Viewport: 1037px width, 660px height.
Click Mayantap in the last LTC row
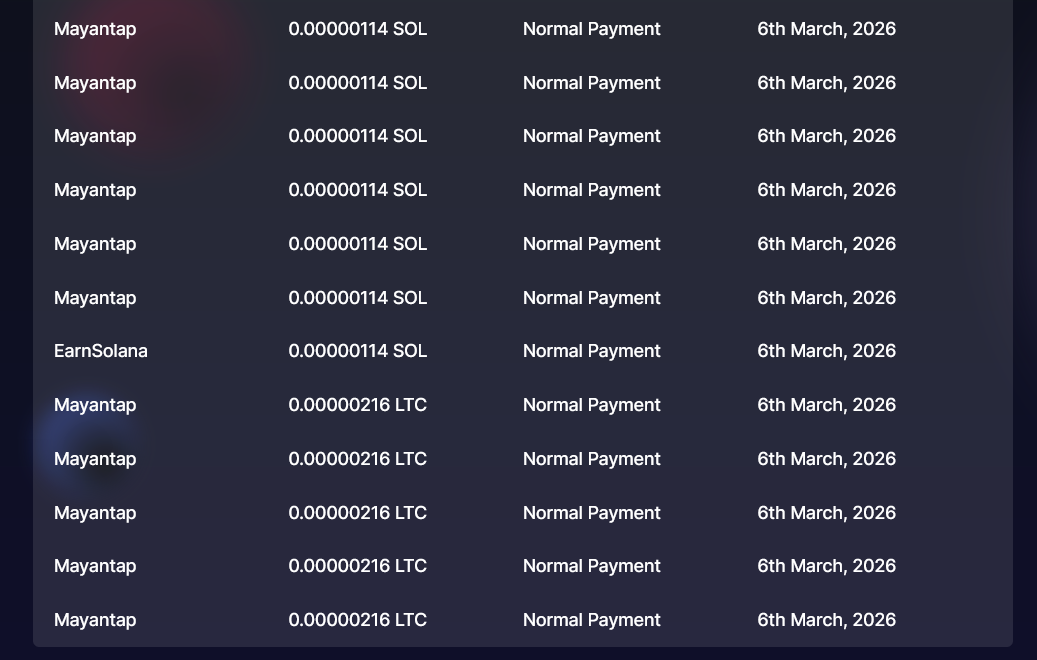(95, 620)
